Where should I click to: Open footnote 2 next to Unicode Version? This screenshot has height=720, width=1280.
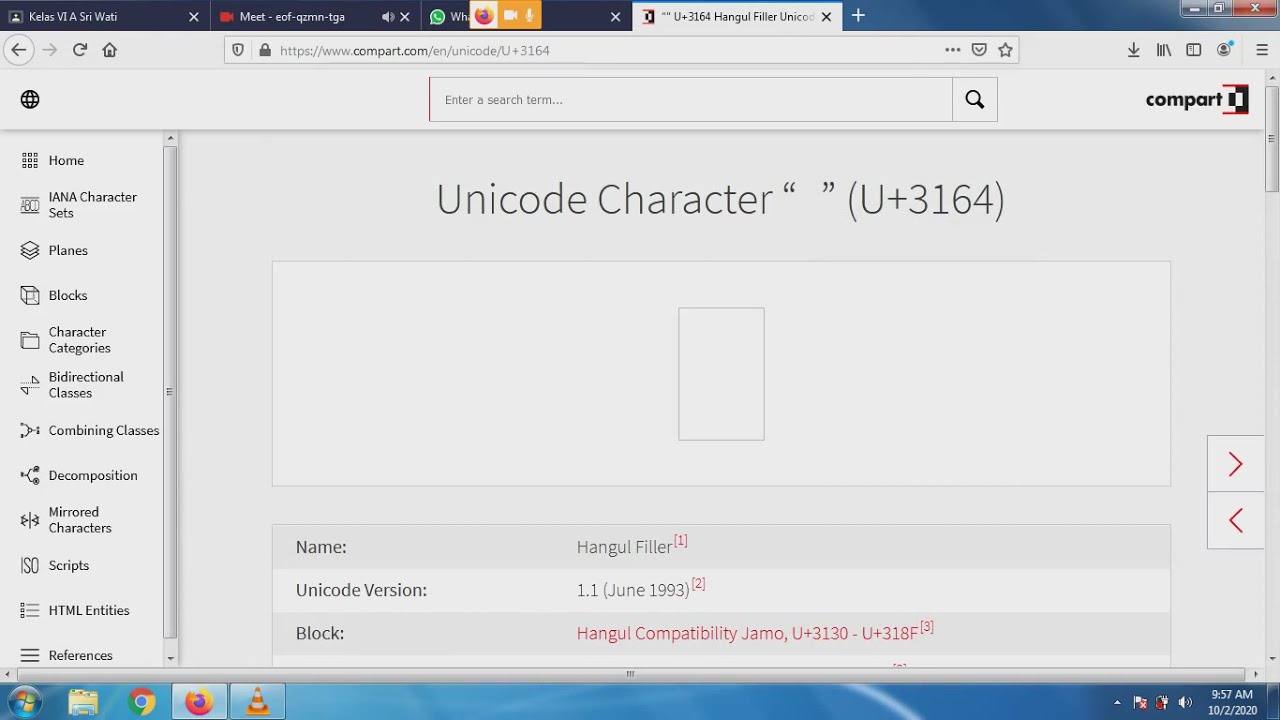(698, 584)
